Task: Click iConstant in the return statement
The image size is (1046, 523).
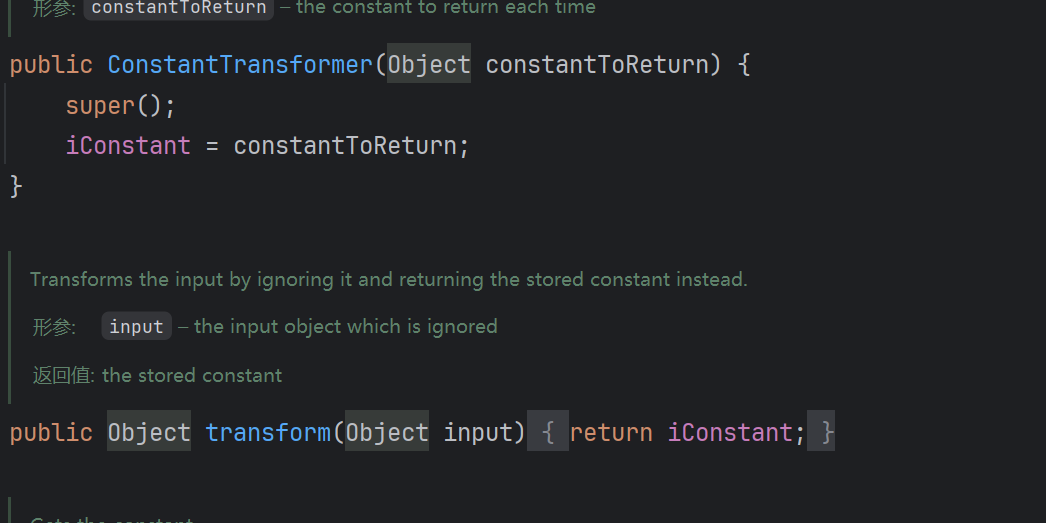Action: (730, 433)
